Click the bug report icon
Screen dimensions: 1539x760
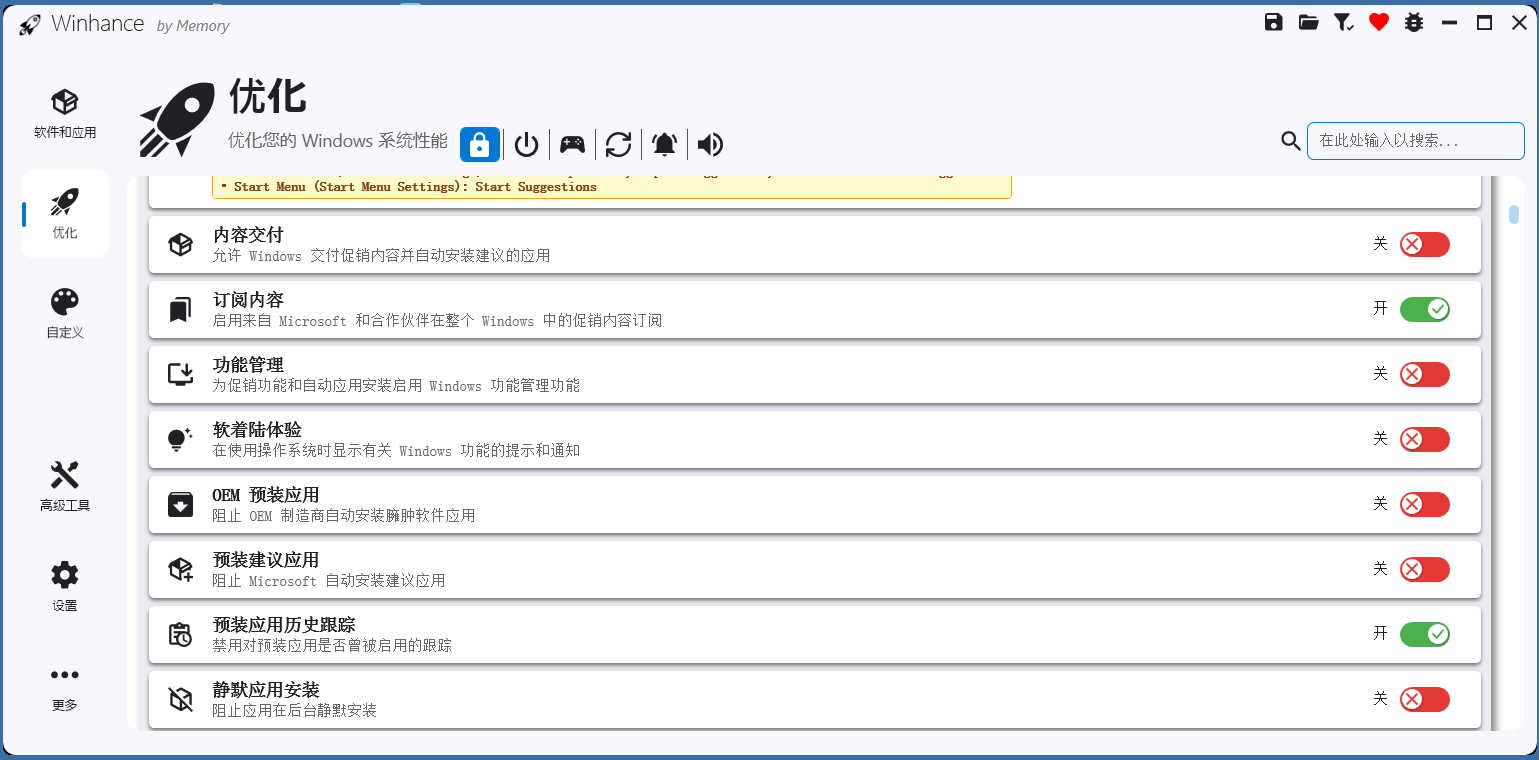pyautogui.click(x=1414, y=22)
